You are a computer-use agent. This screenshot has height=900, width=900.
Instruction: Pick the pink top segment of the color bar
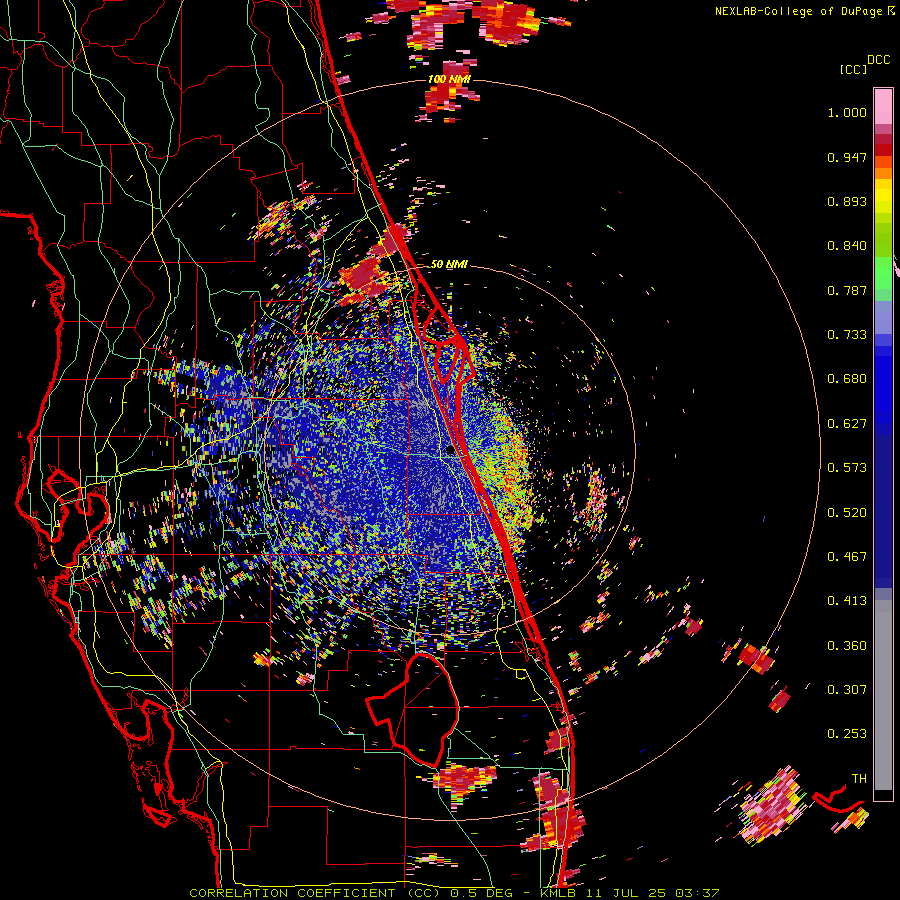coord(883,106)
